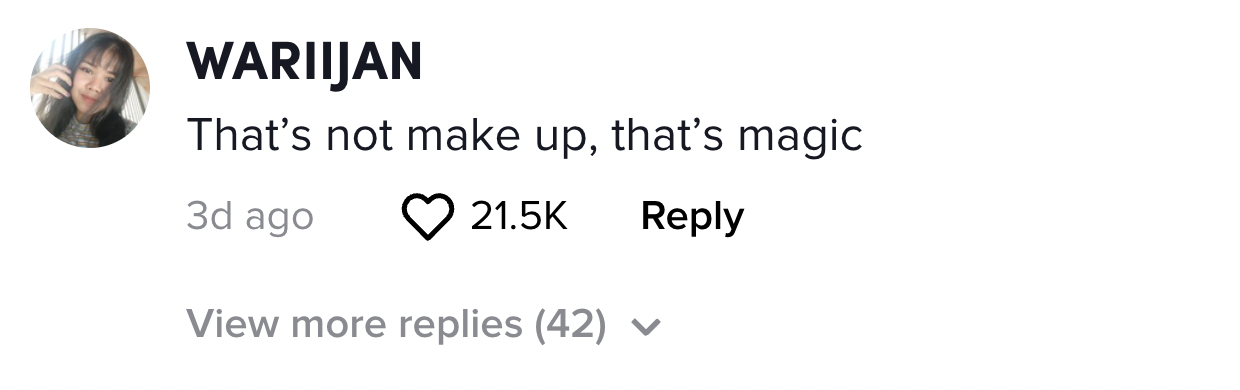Toggle the heart to like this comment

428,217
